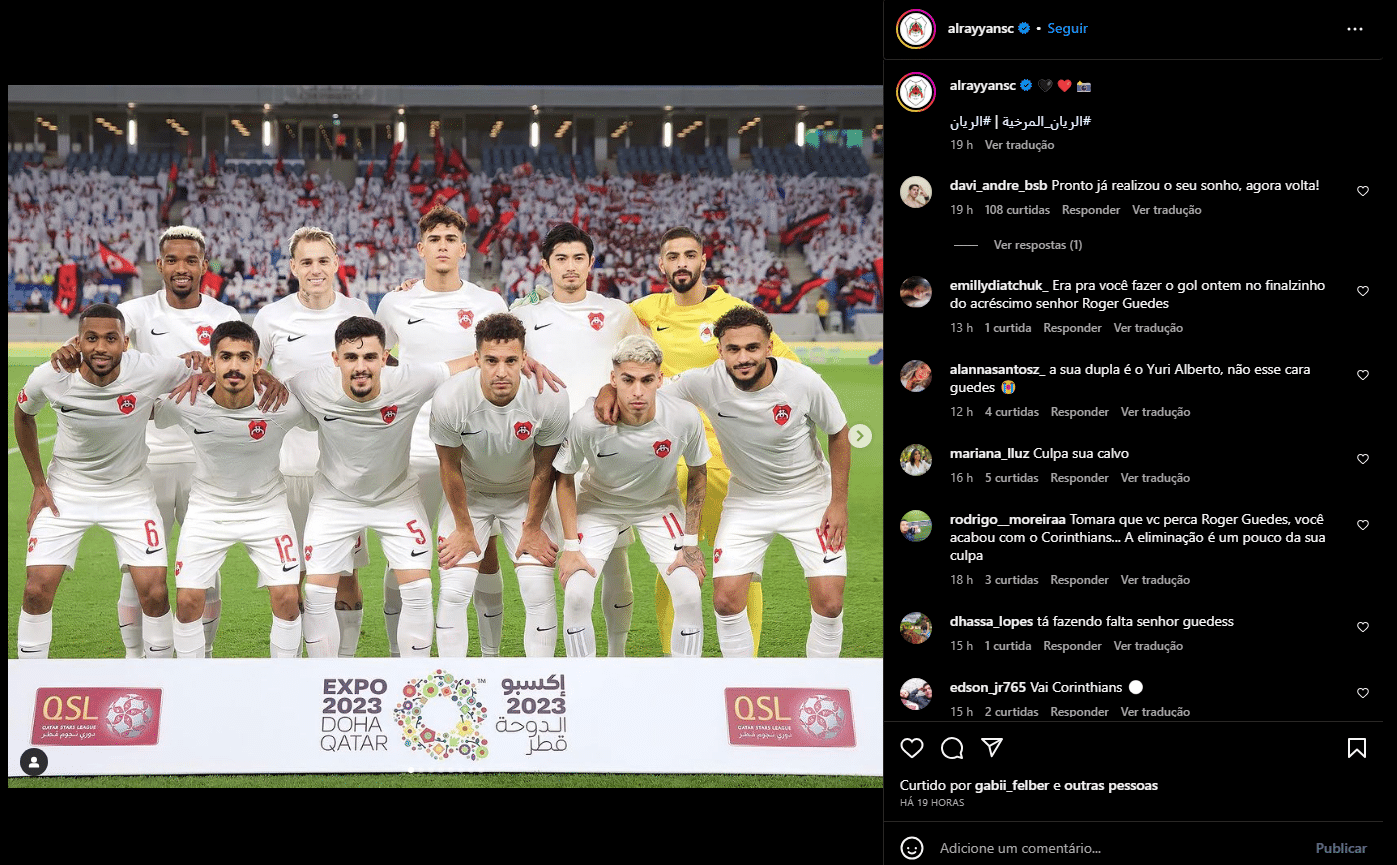1397x865 pixels.
Task: Expand Ver respostas (1) replies
Action: coord(1038,245)
